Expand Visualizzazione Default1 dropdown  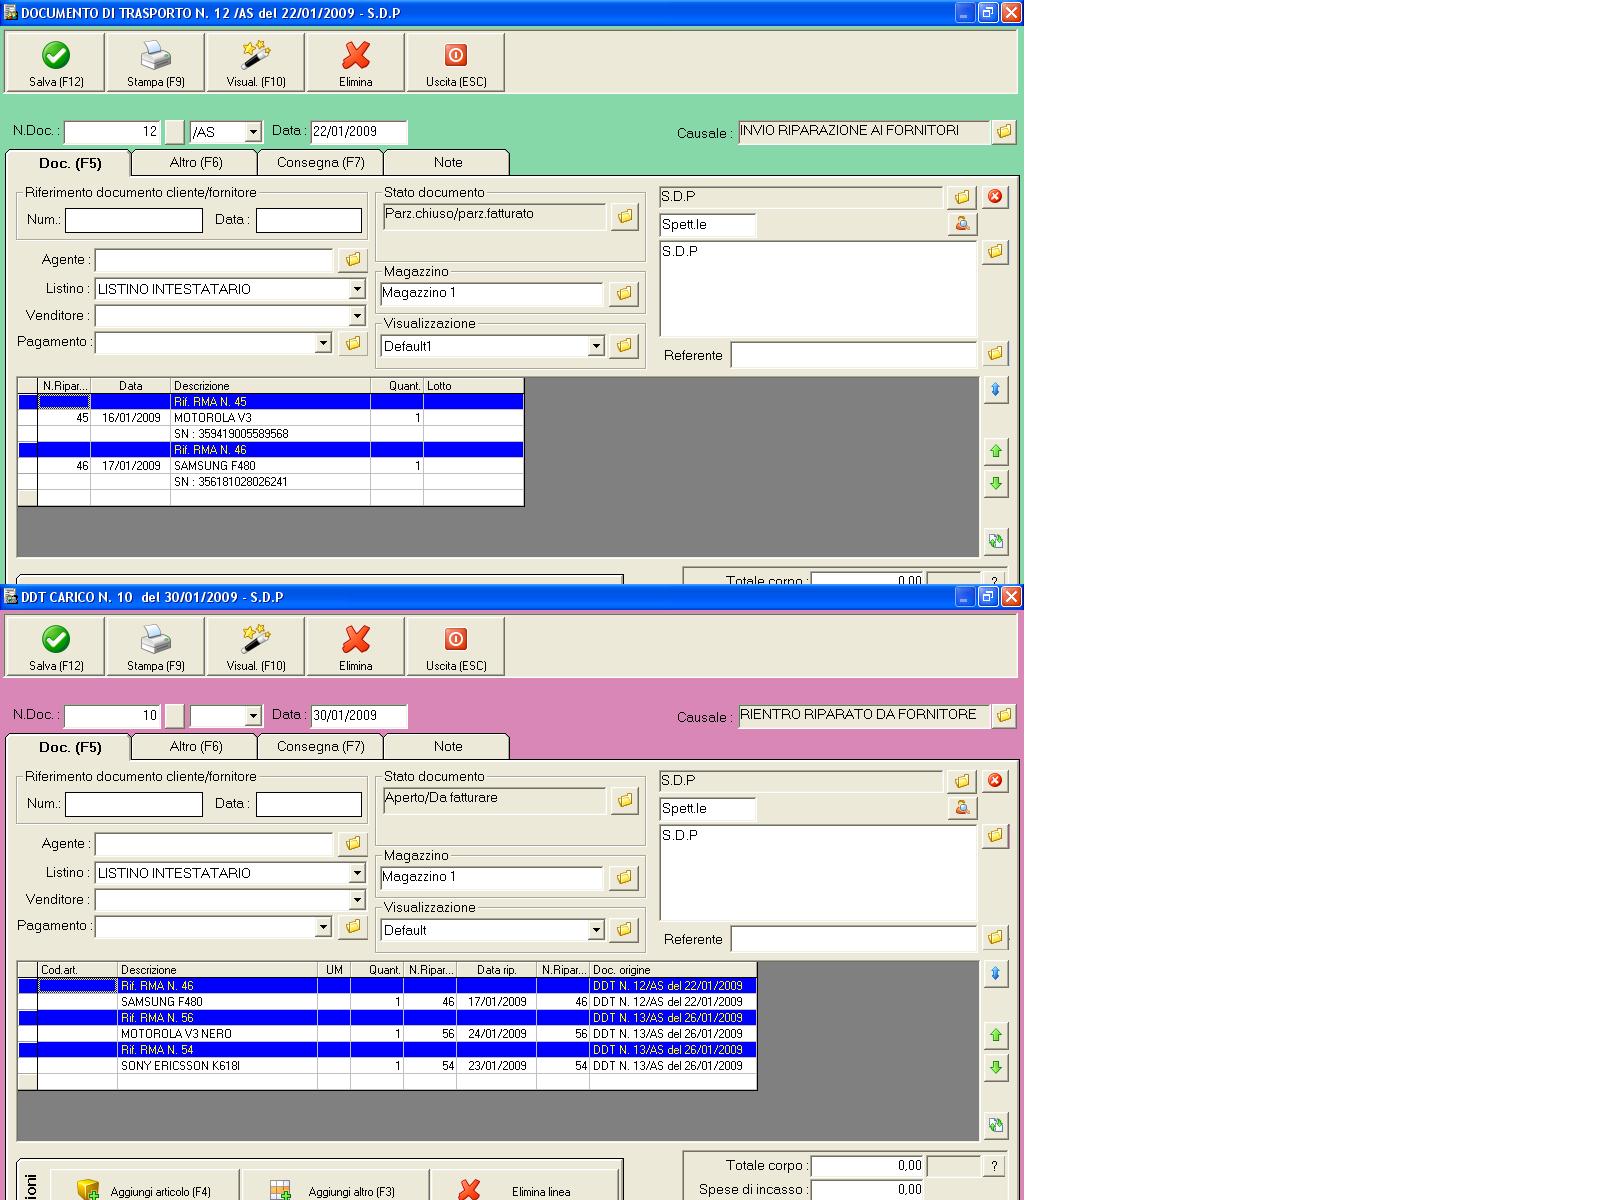(x=596, y=346)
